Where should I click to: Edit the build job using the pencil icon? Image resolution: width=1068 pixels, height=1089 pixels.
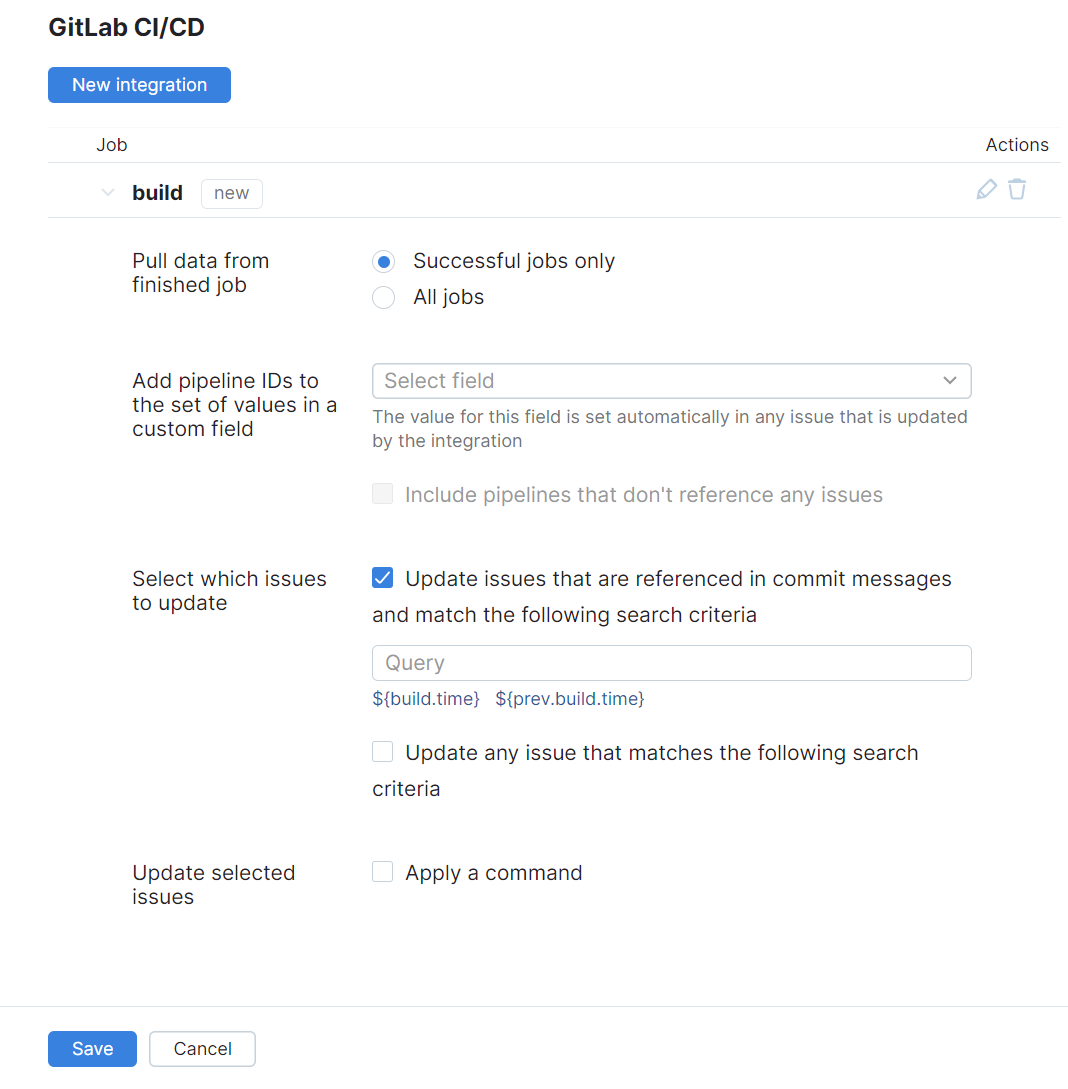987,189
